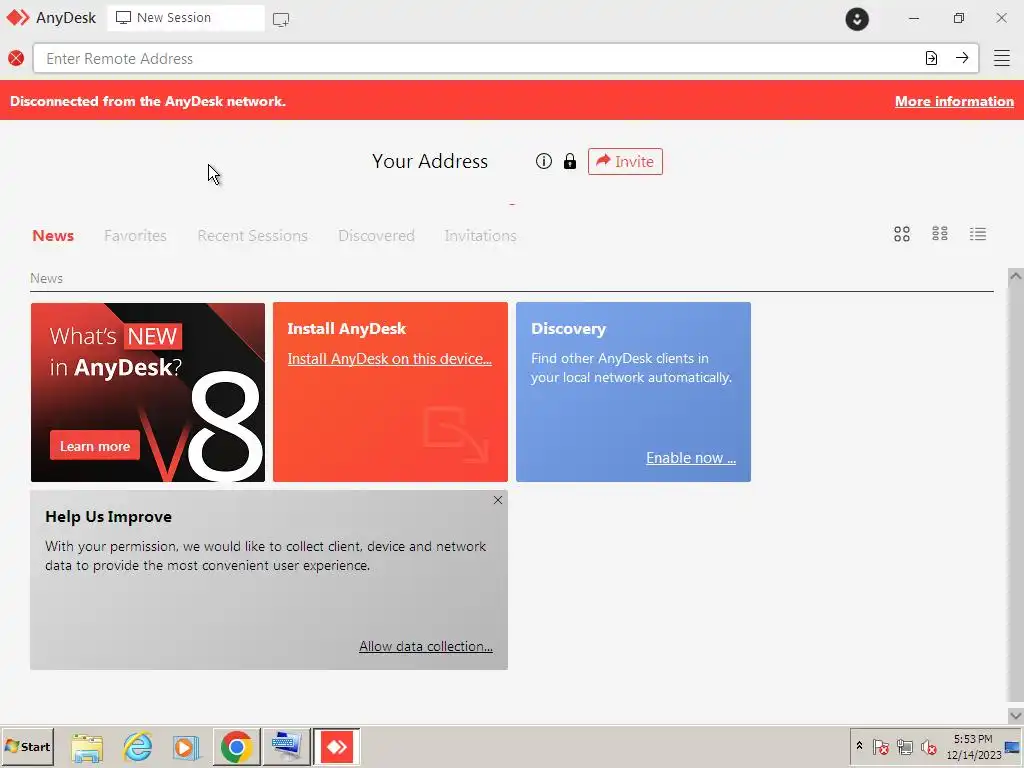
Task: Open a new session tab icon
Action: [x=281, y=20]
